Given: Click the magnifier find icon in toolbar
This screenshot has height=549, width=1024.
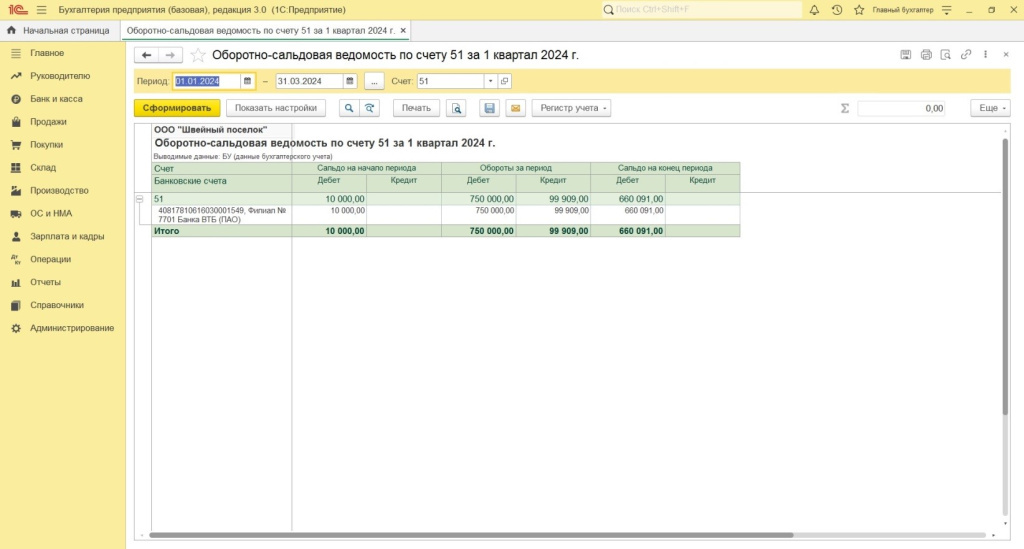Looking at the screenshot, I should pos(349,108).
